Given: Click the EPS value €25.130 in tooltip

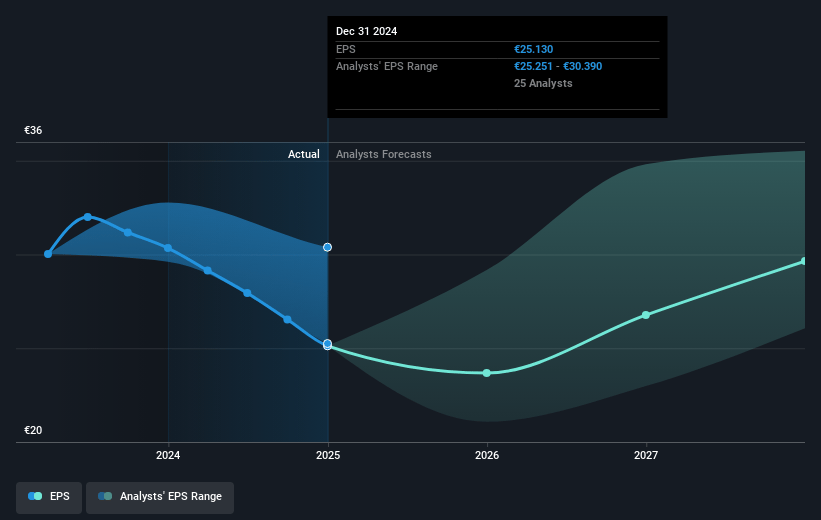Looking at the screenshot, I should tap(533, 49).
